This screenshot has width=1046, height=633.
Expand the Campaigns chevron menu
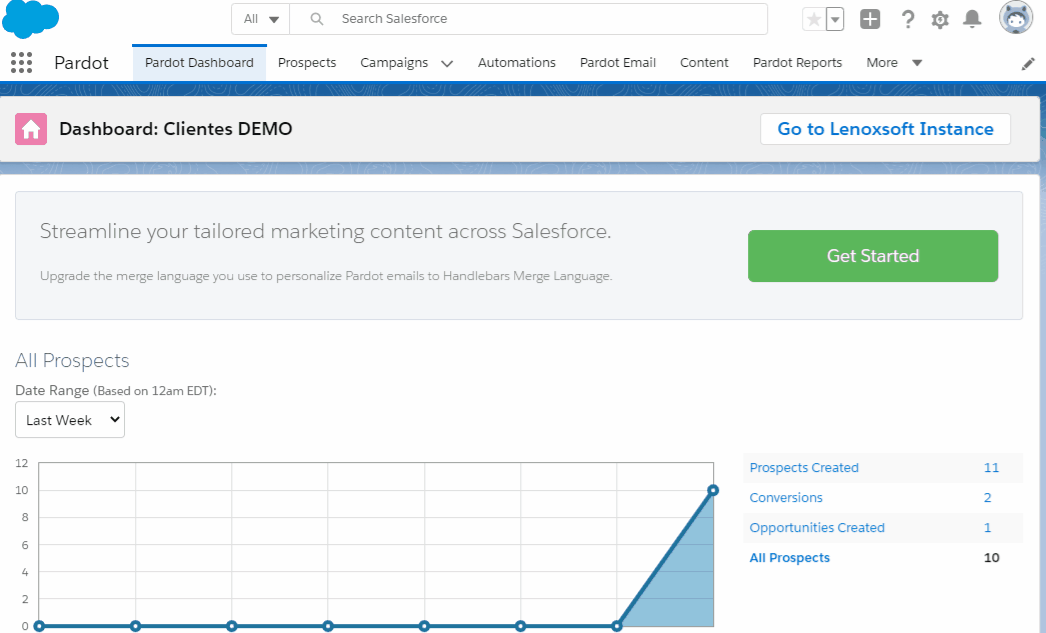click(x=447, y=63)
